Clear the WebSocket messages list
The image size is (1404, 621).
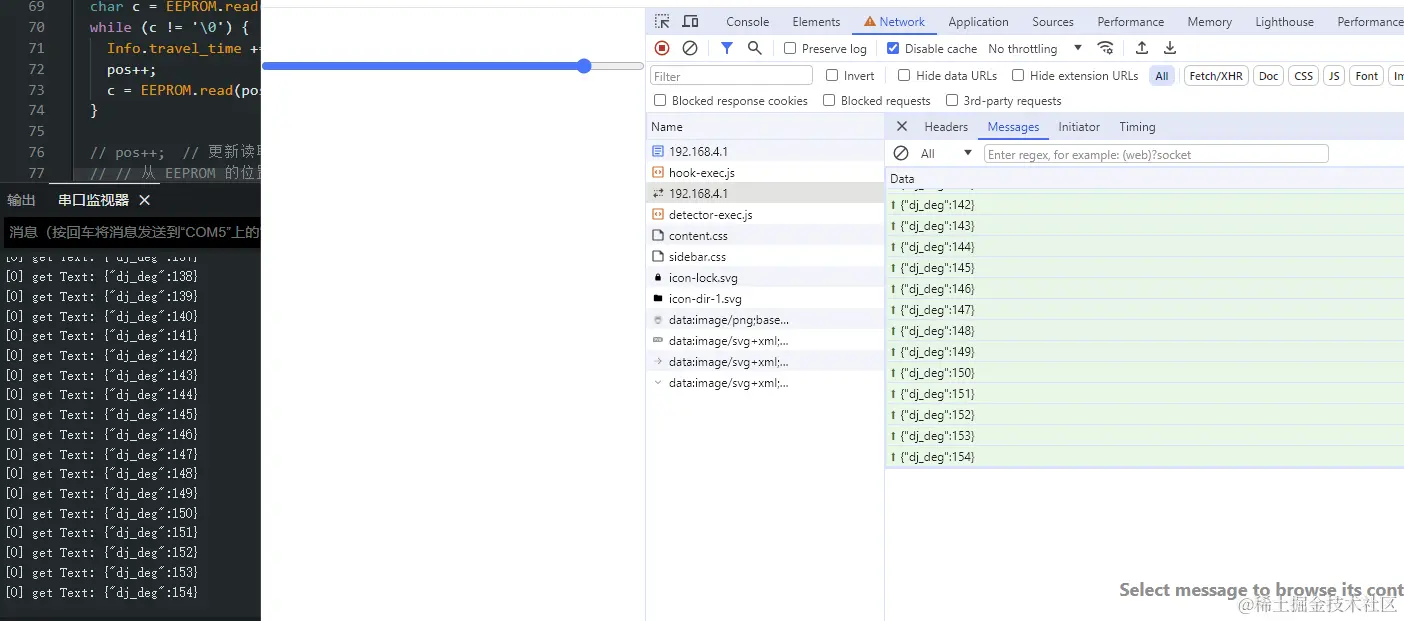click(x=901, y=153)
